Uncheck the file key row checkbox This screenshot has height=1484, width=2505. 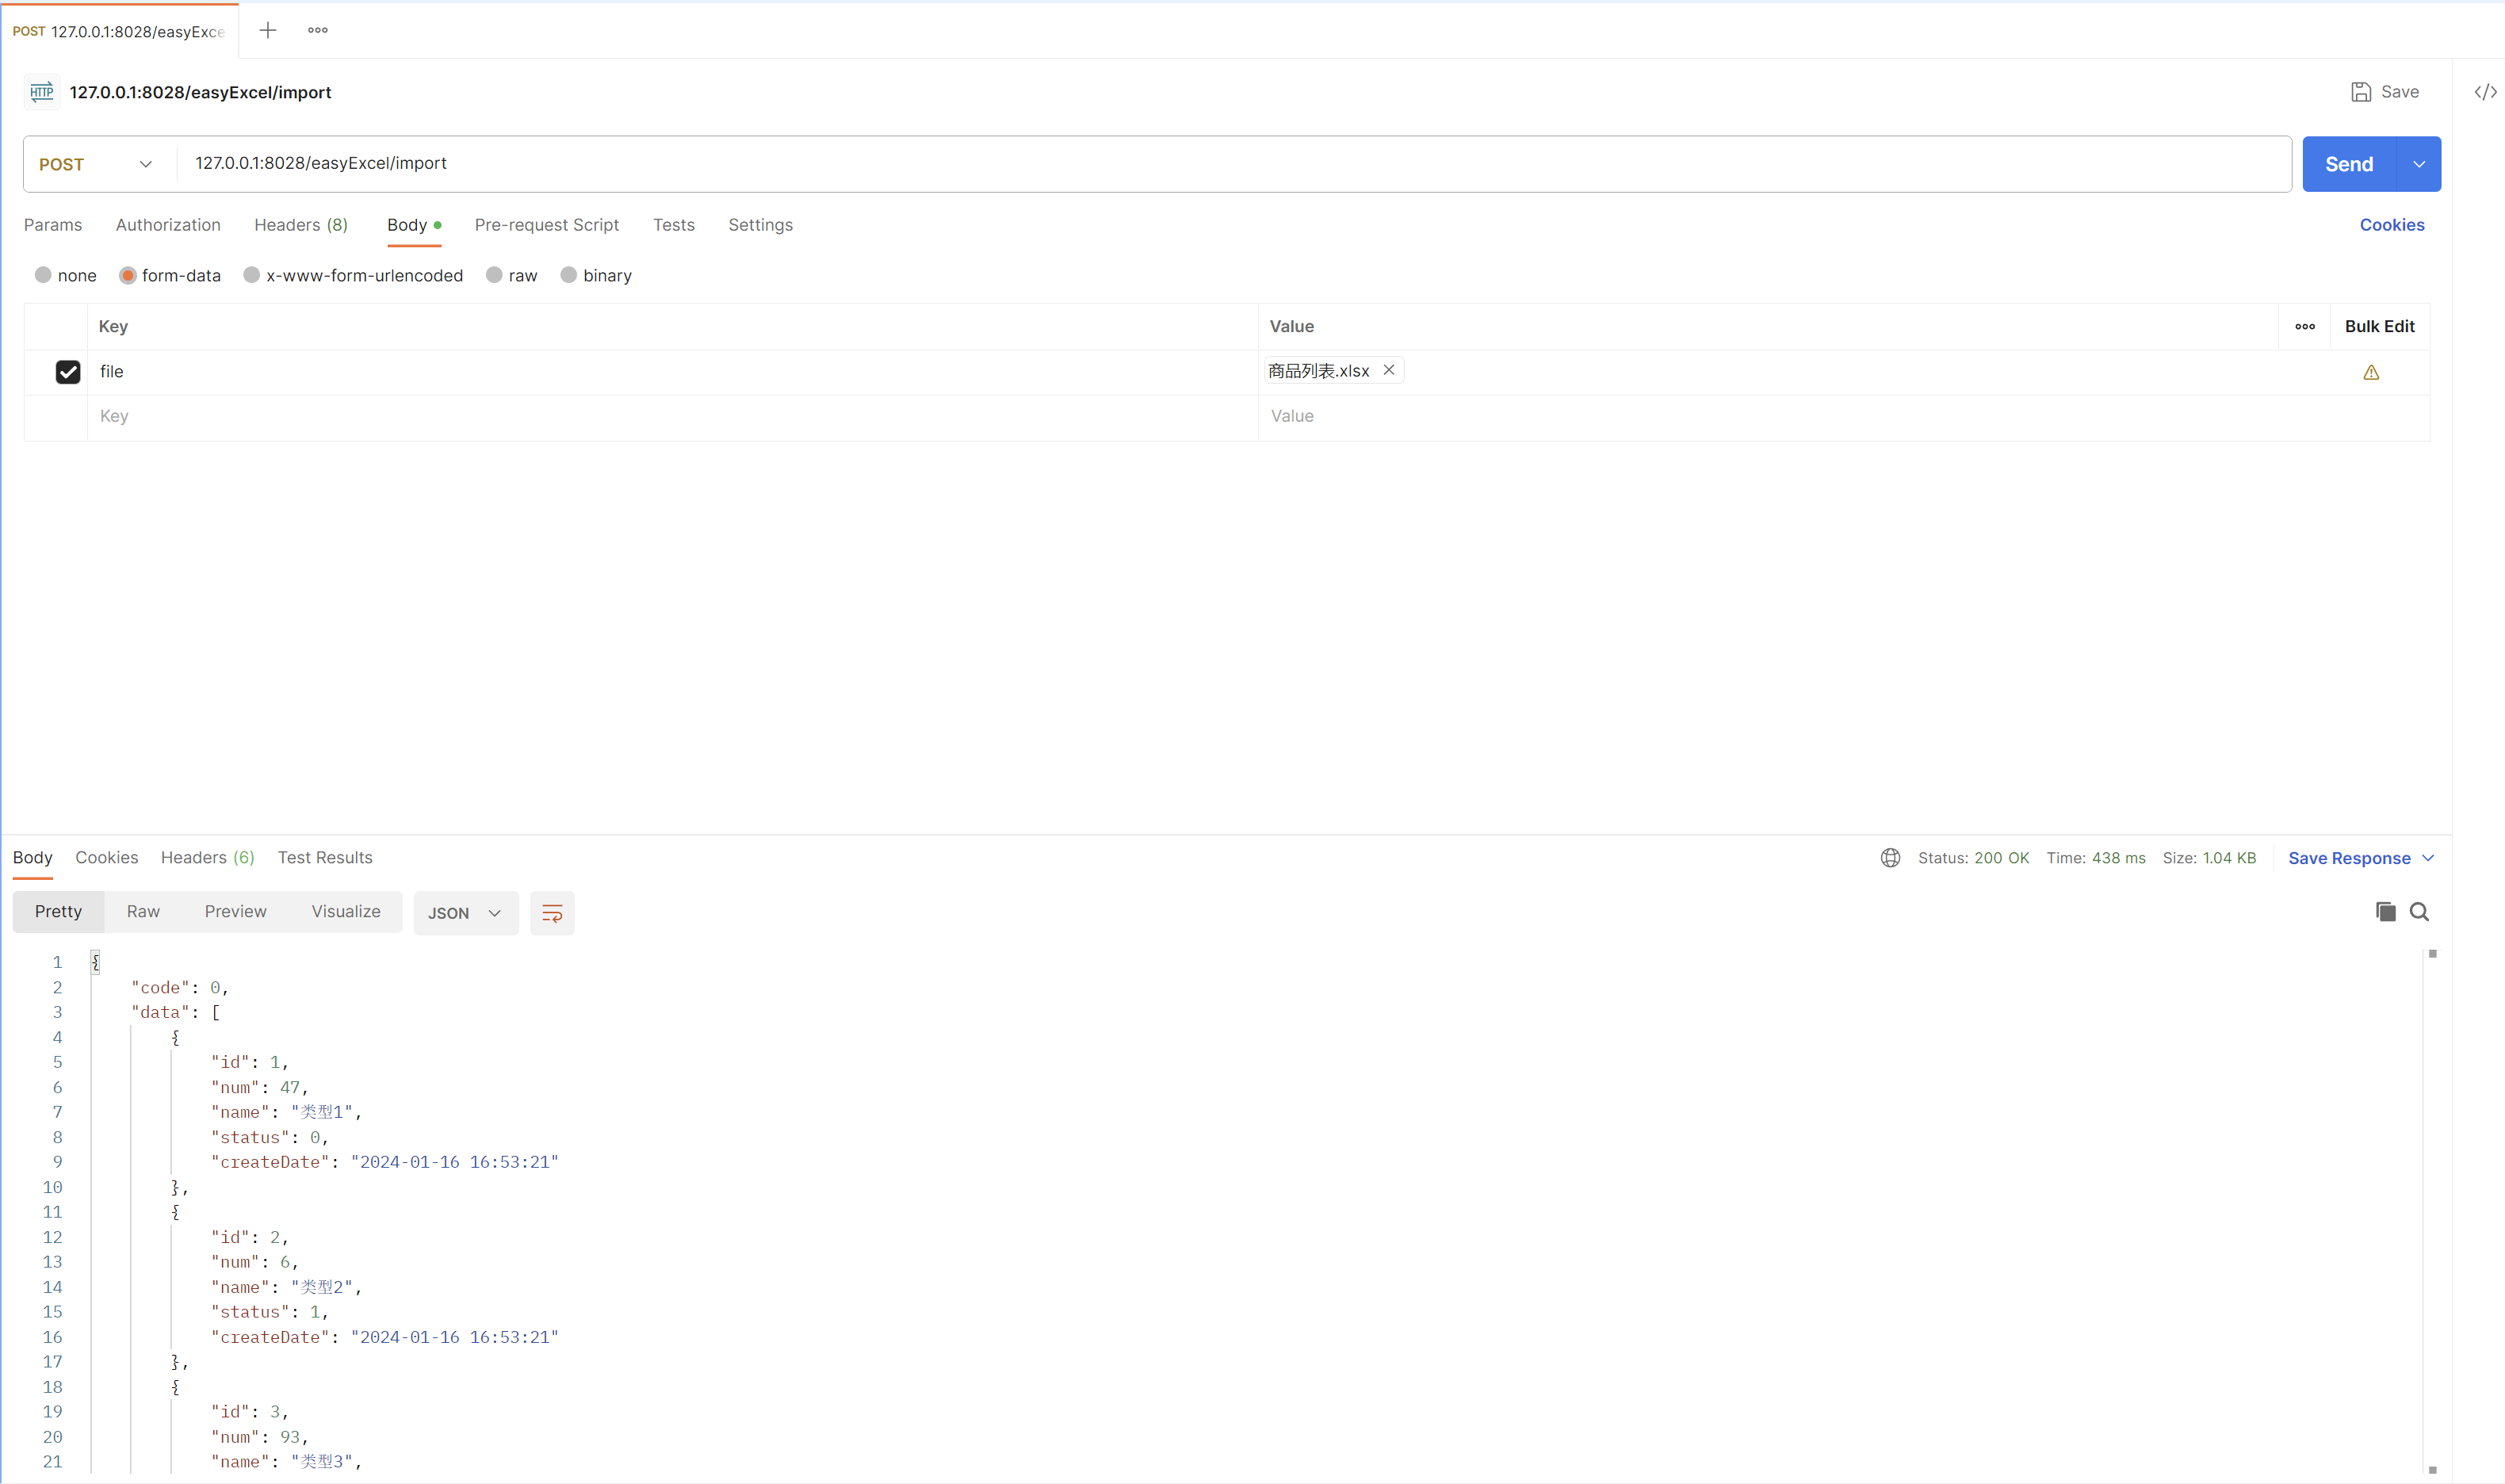pyautogui.click(x=68, y=372)
